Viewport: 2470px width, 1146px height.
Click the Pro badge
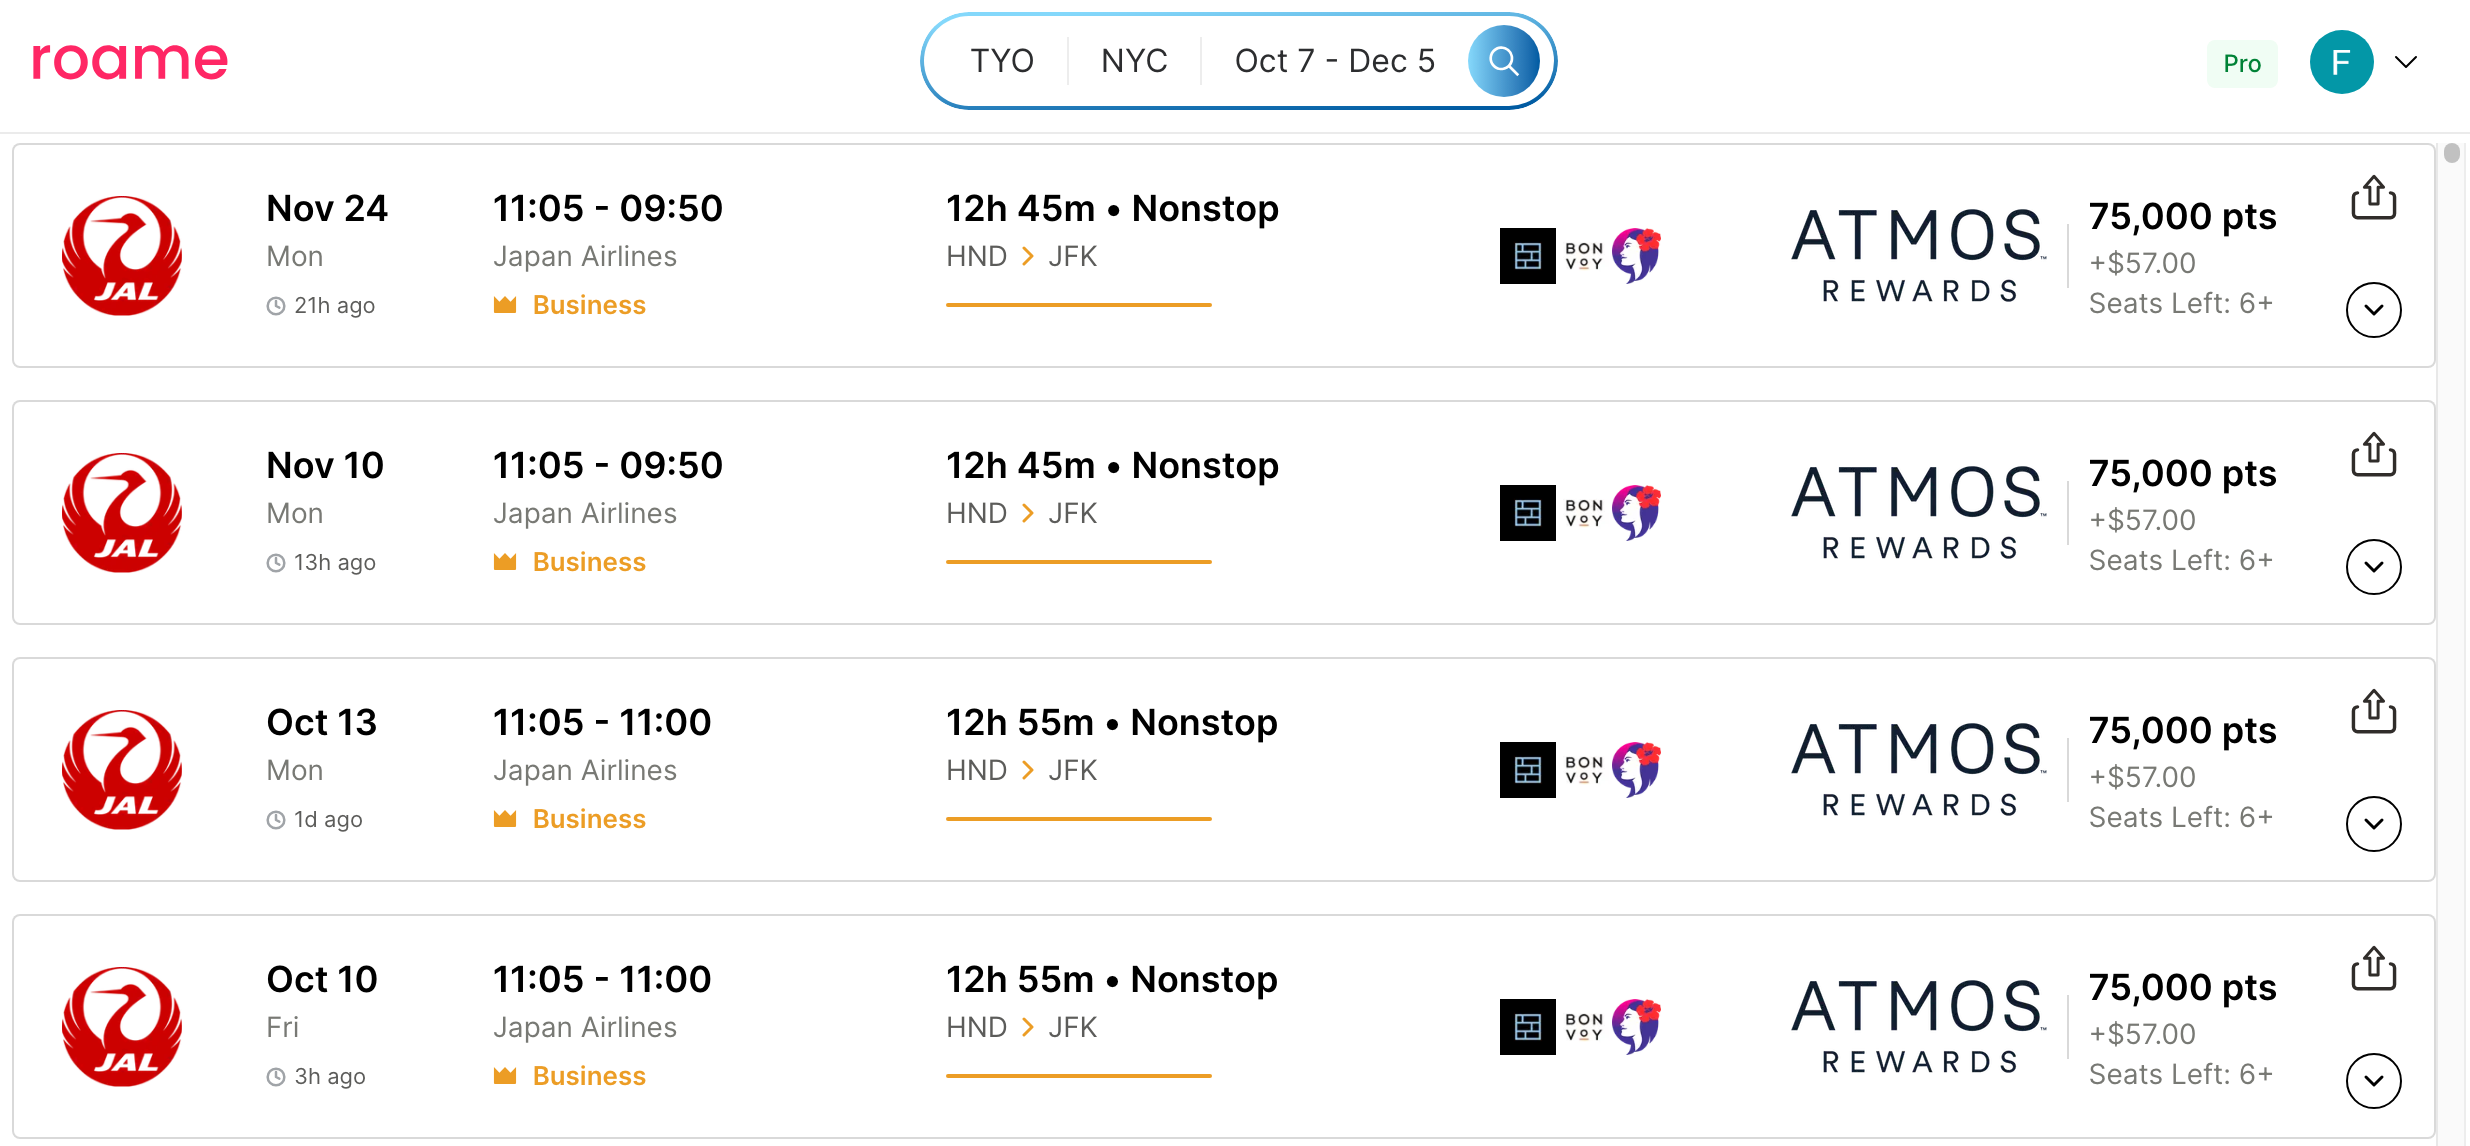click(x=2241, y=63)
